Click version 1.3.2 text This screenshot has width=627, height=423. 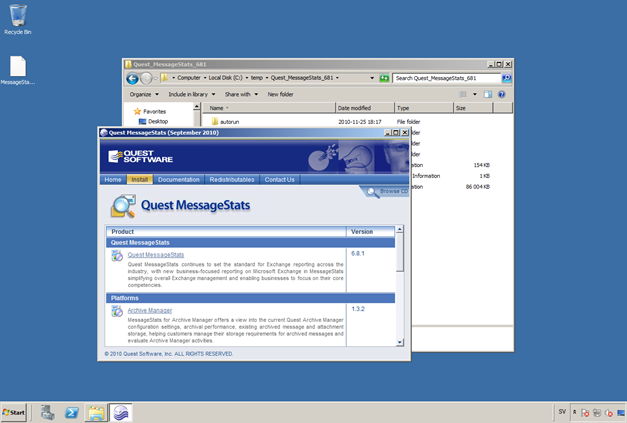pyautogui.click(x=358, y=309)
